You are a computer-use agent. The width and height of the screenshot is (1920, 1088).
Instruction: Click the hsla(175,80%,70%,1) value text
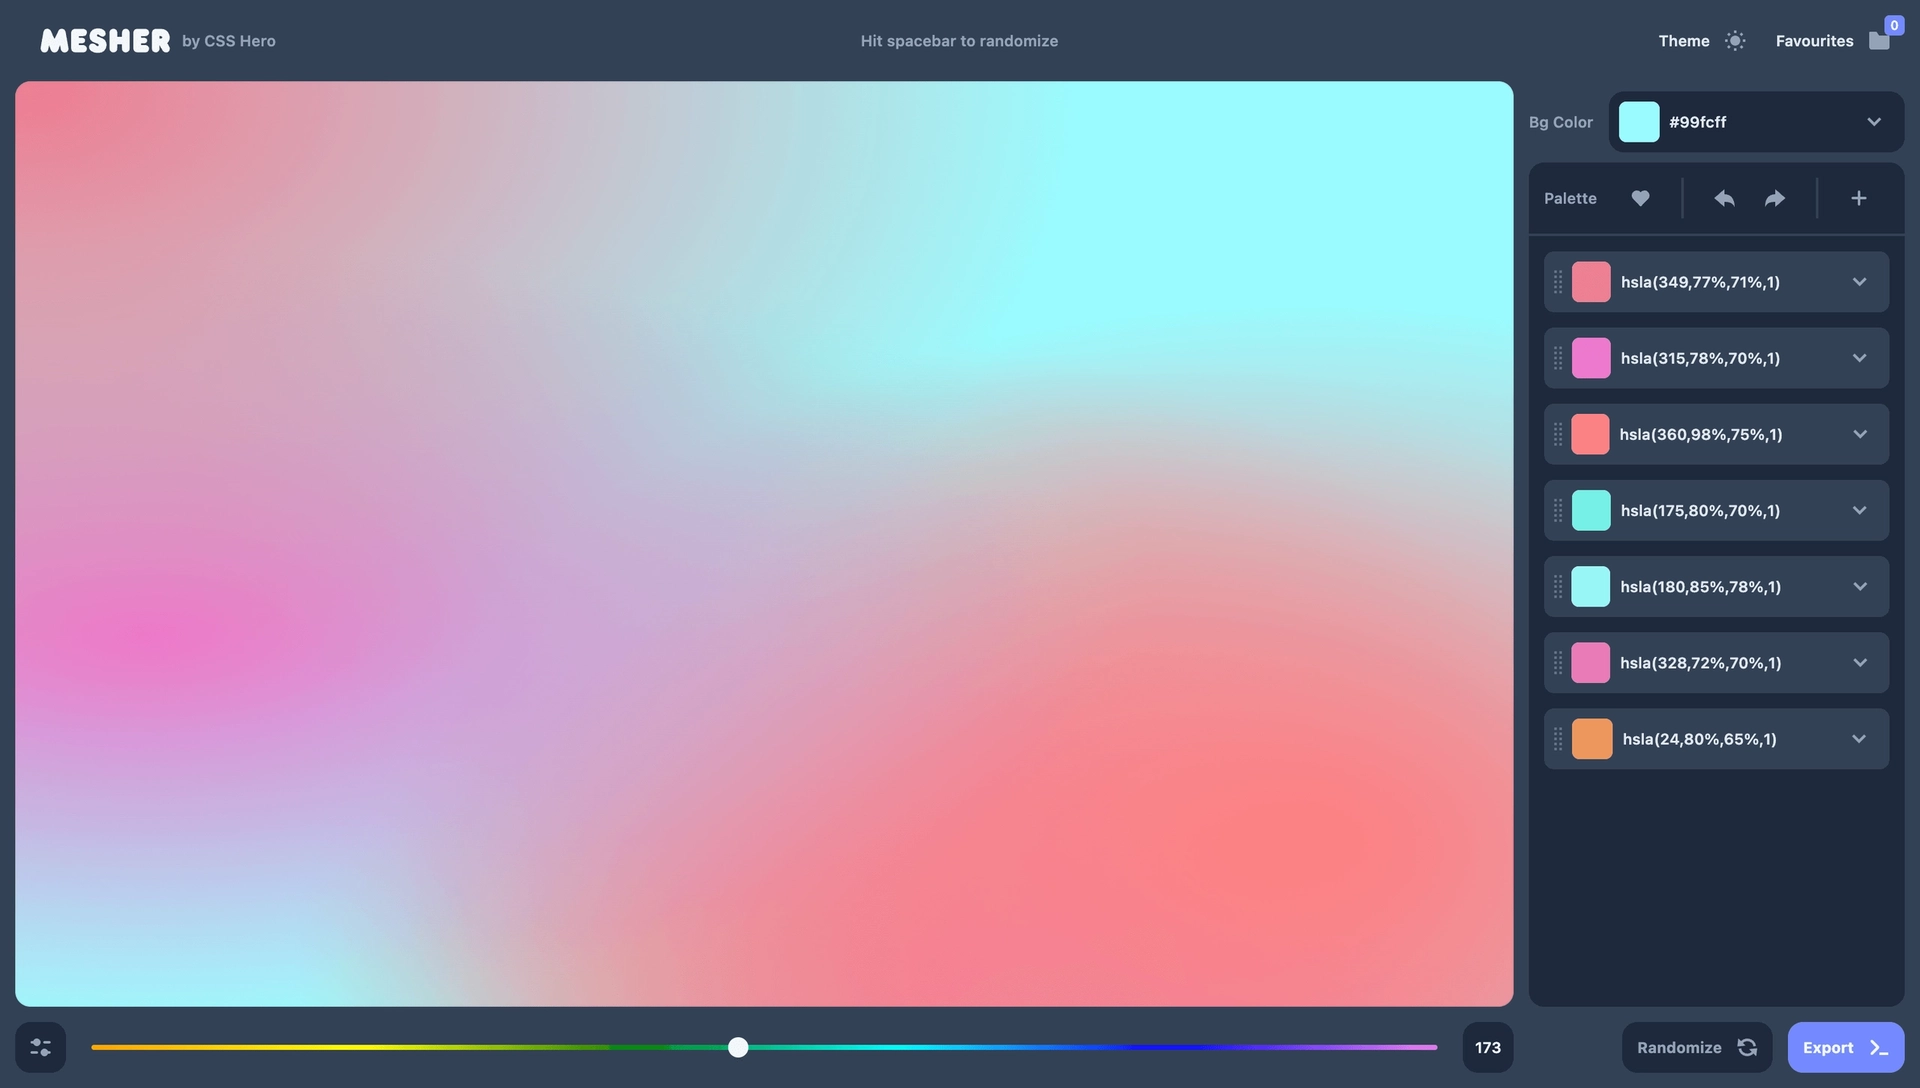1700,510
